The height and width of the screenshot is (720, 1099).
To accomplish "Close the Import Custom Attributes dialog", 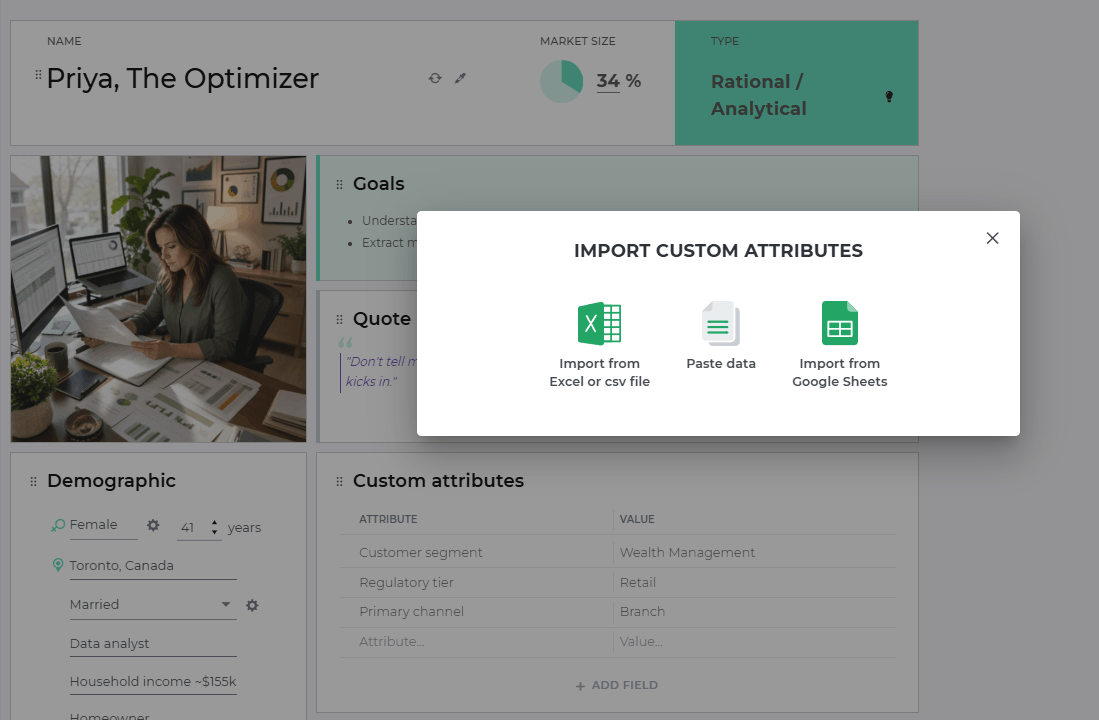I will [992, 238].
